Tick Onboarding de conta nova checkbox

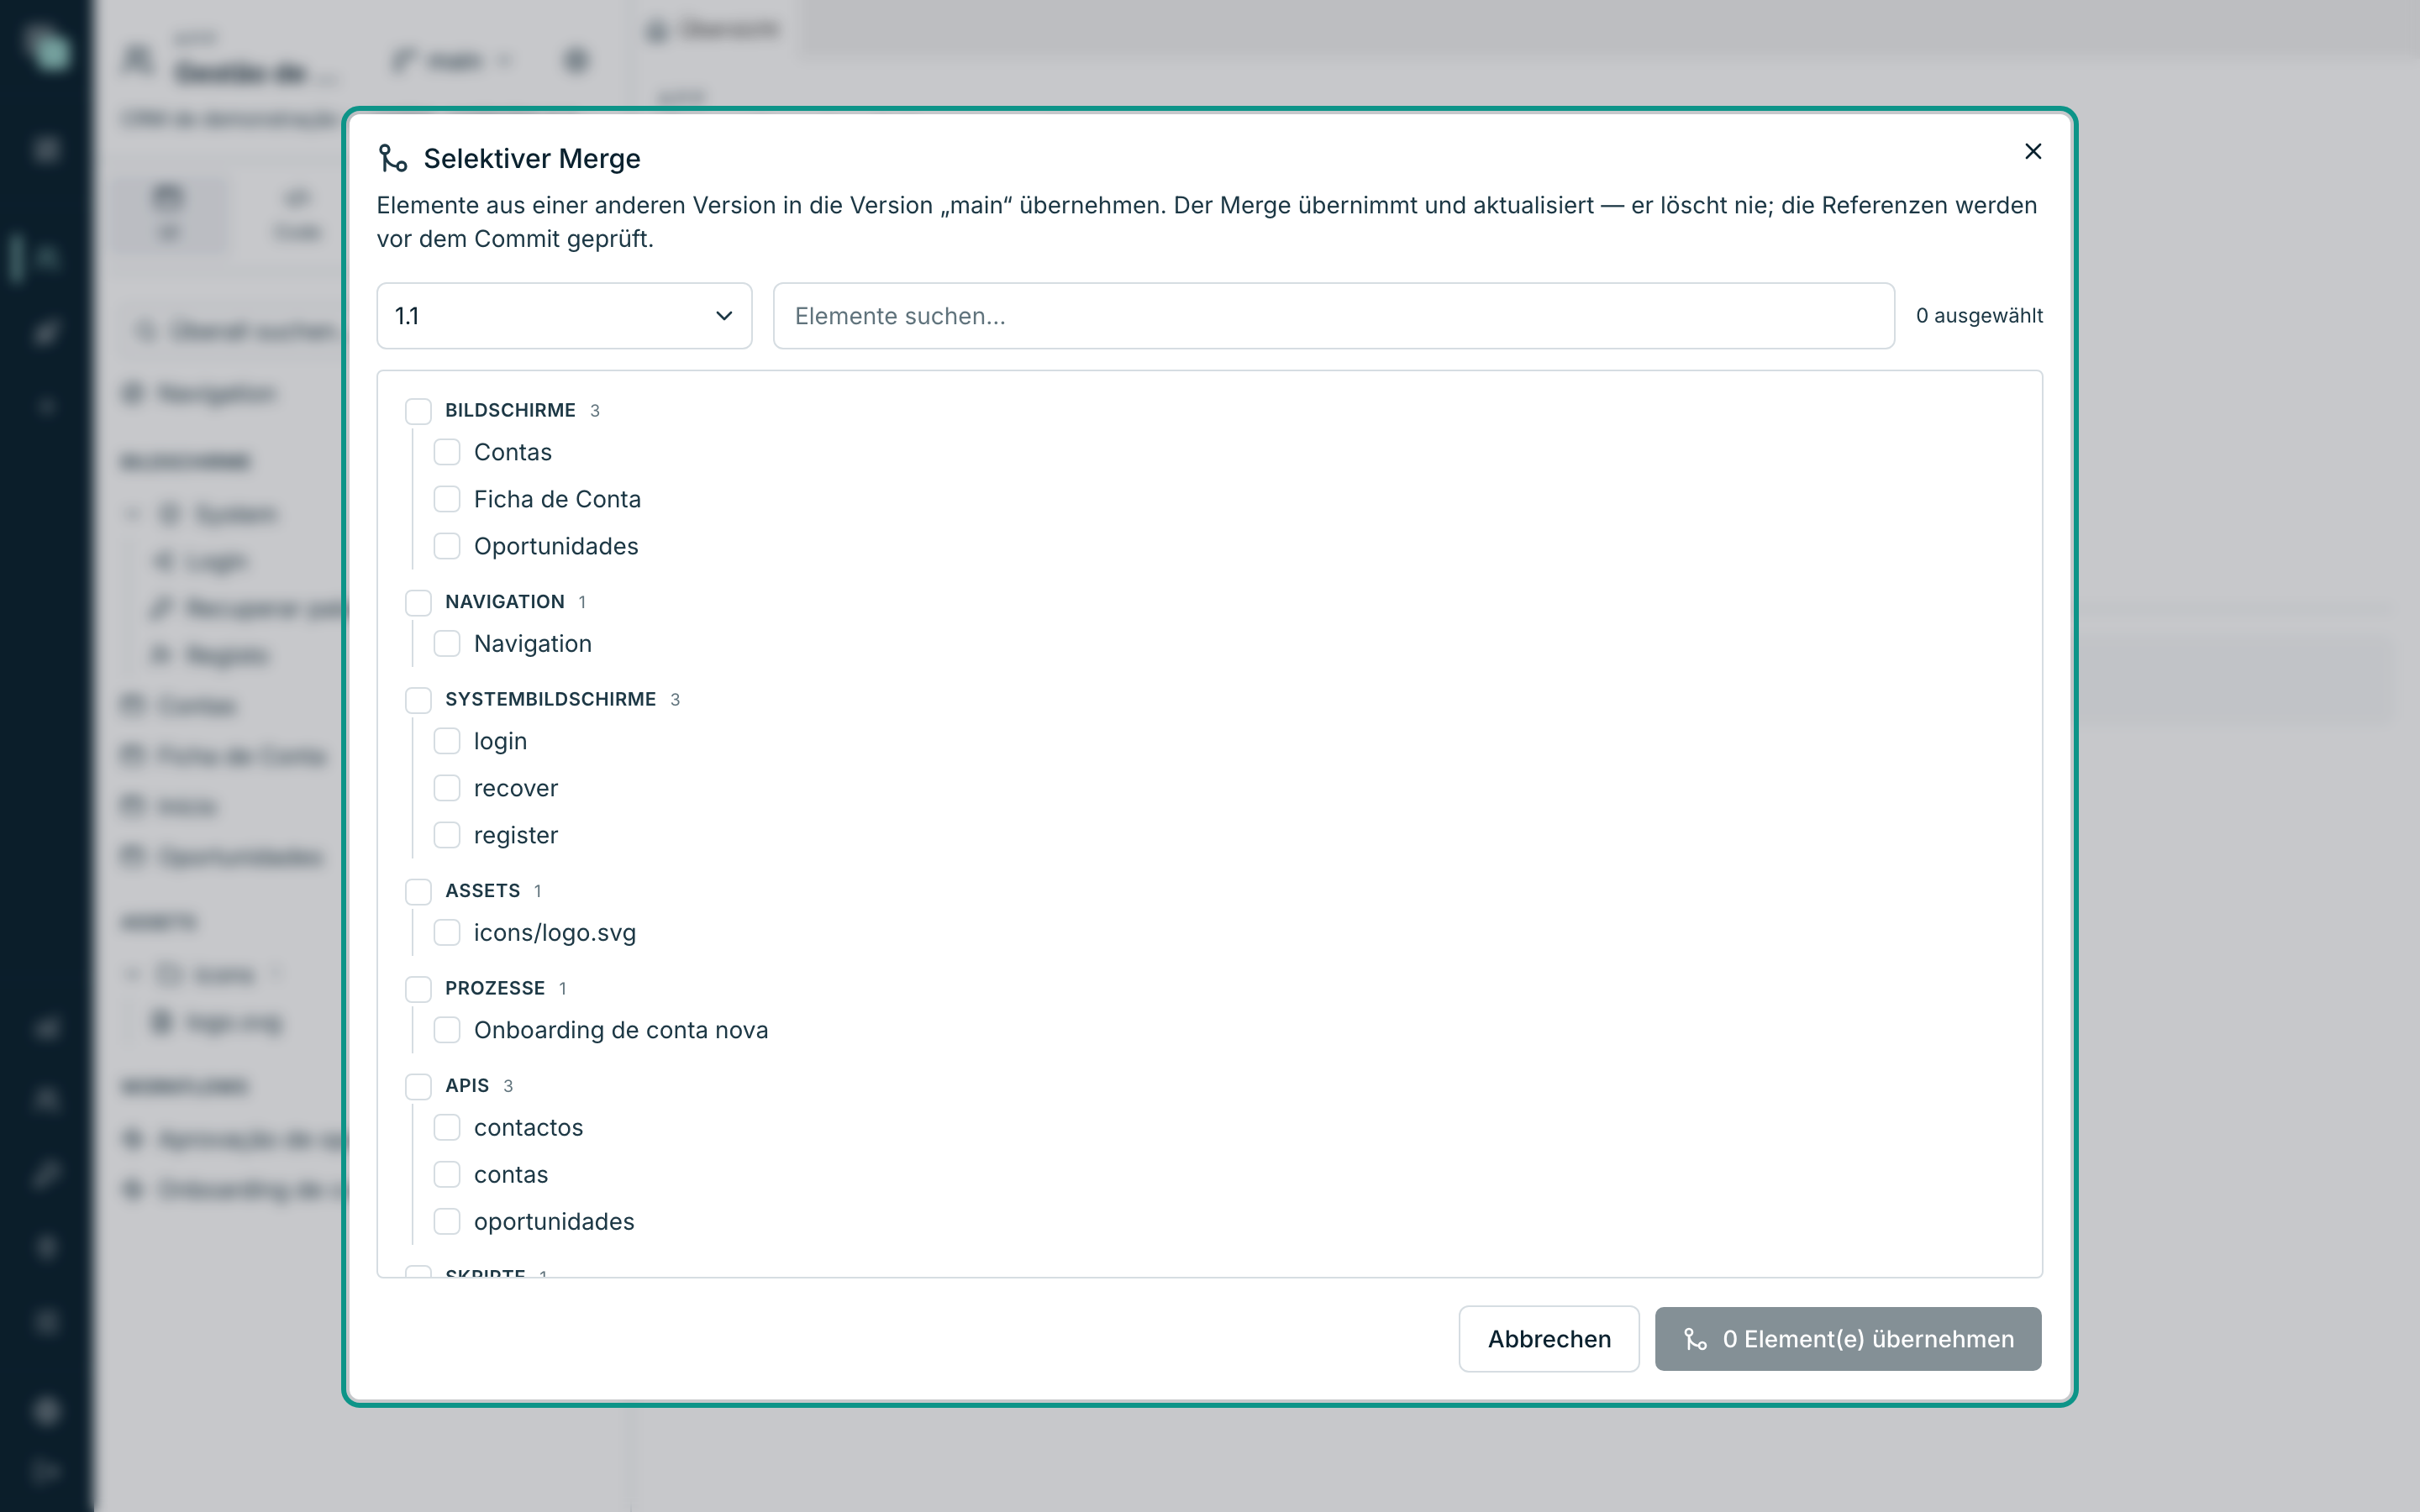click(x=447, y=1031)
